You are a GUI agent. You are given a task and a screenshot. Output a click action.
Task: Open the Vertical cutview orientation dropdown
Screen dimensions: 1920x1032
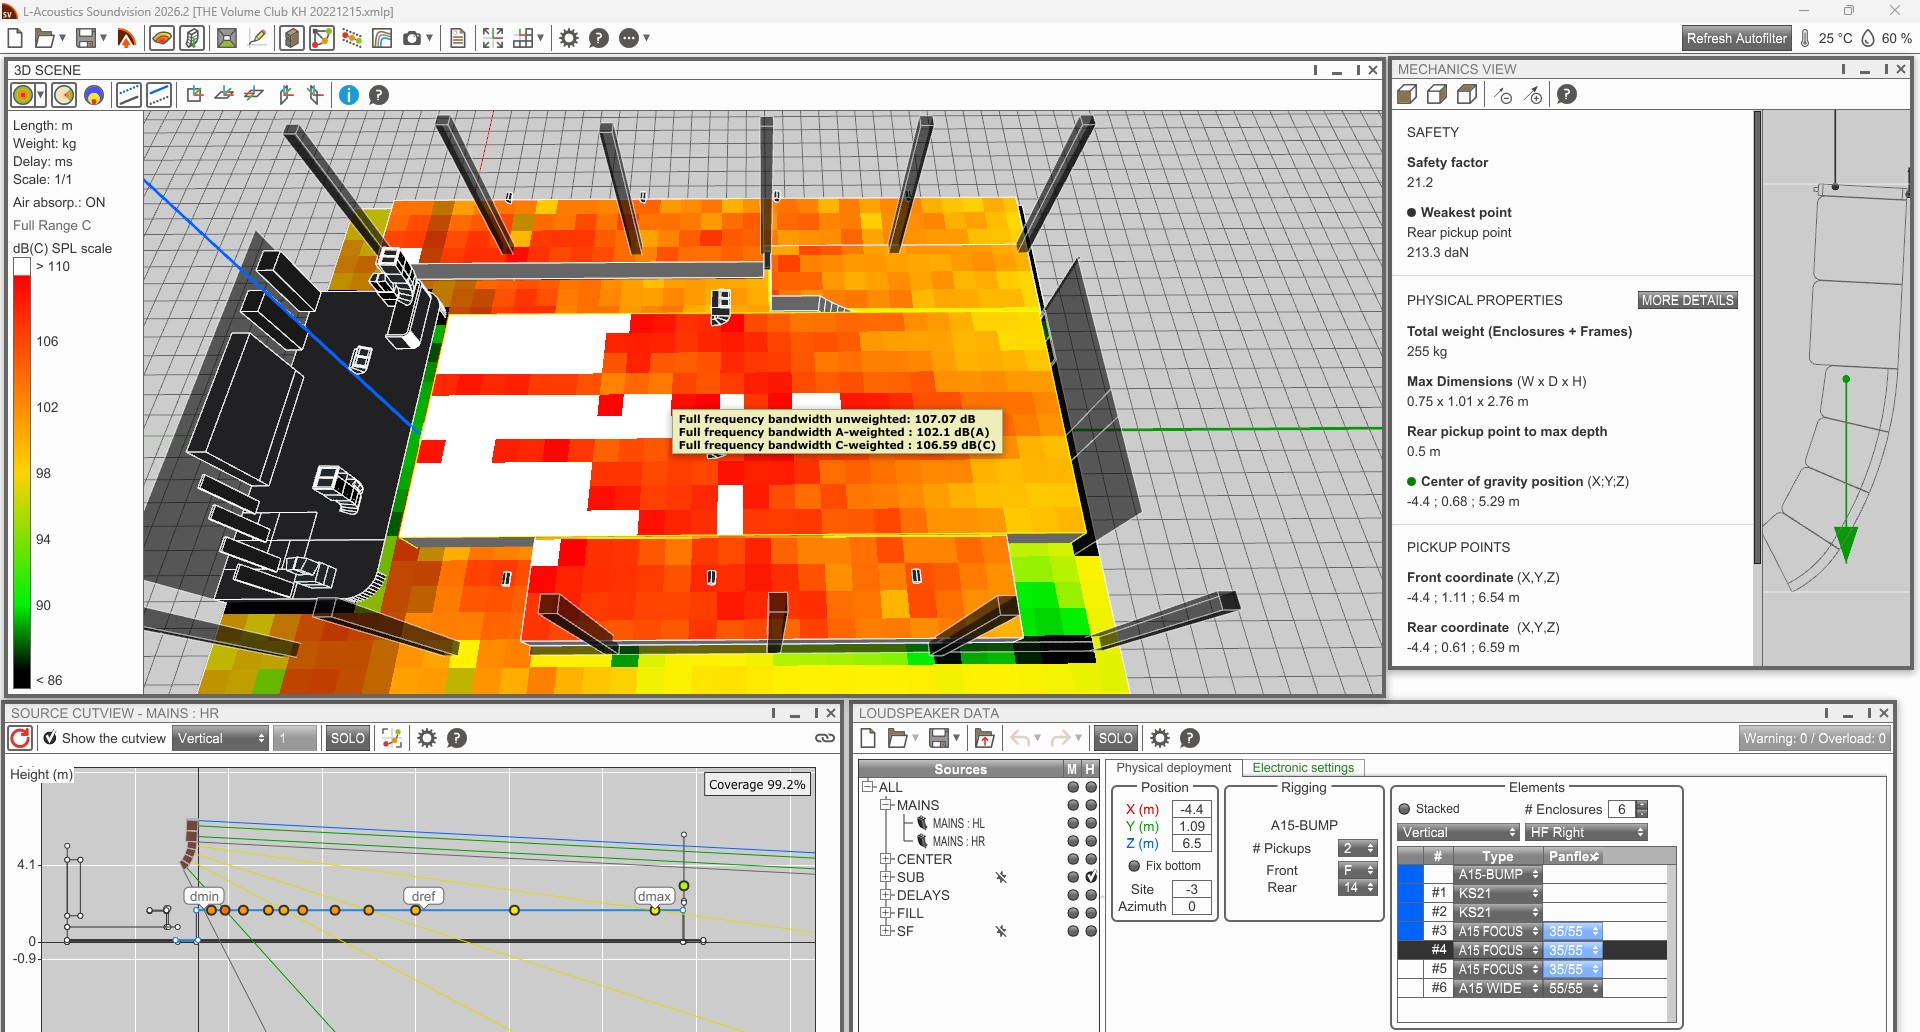221,738
